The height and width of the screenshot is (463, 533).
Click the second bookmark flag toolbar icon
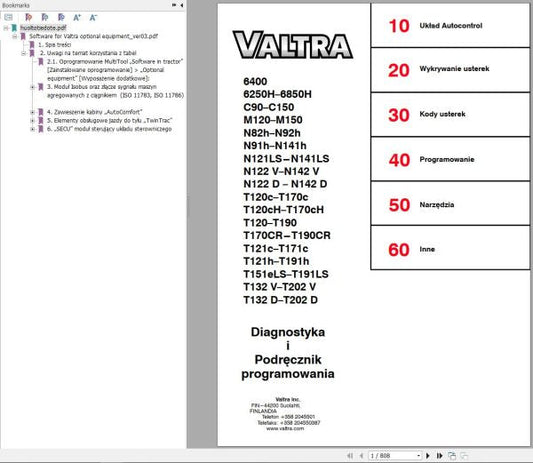[x=45, y=17]
